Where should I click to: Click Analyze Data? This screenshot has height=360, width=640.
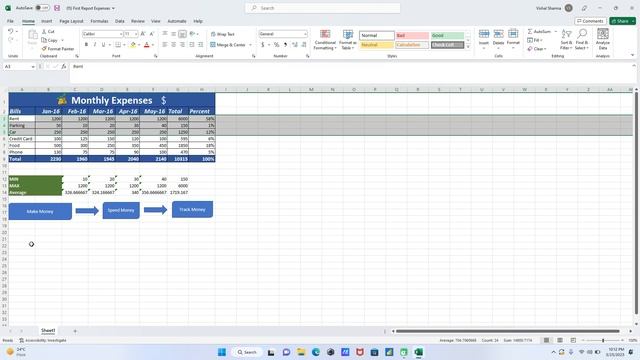tap(602, 39)
